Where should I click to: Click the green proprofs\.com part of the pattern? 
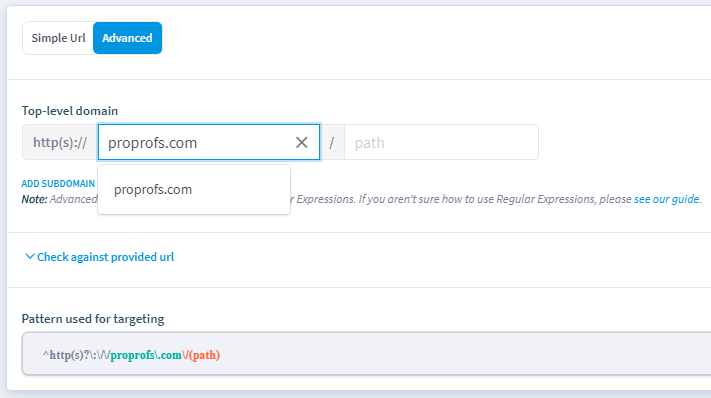pyautogui.click(x=146, y=355)
